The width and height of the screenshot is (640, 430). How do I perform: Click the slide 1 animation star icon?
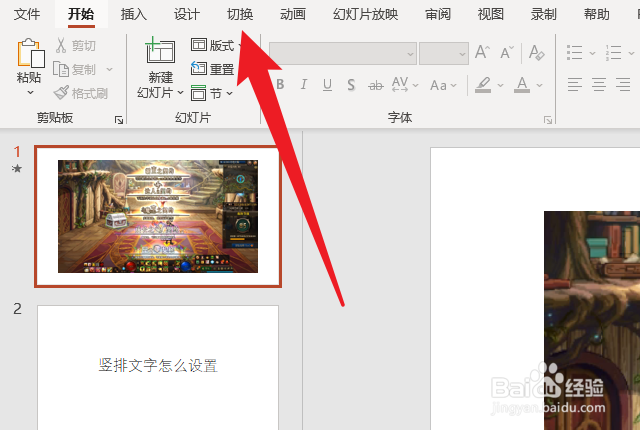(x=17, y=168)
